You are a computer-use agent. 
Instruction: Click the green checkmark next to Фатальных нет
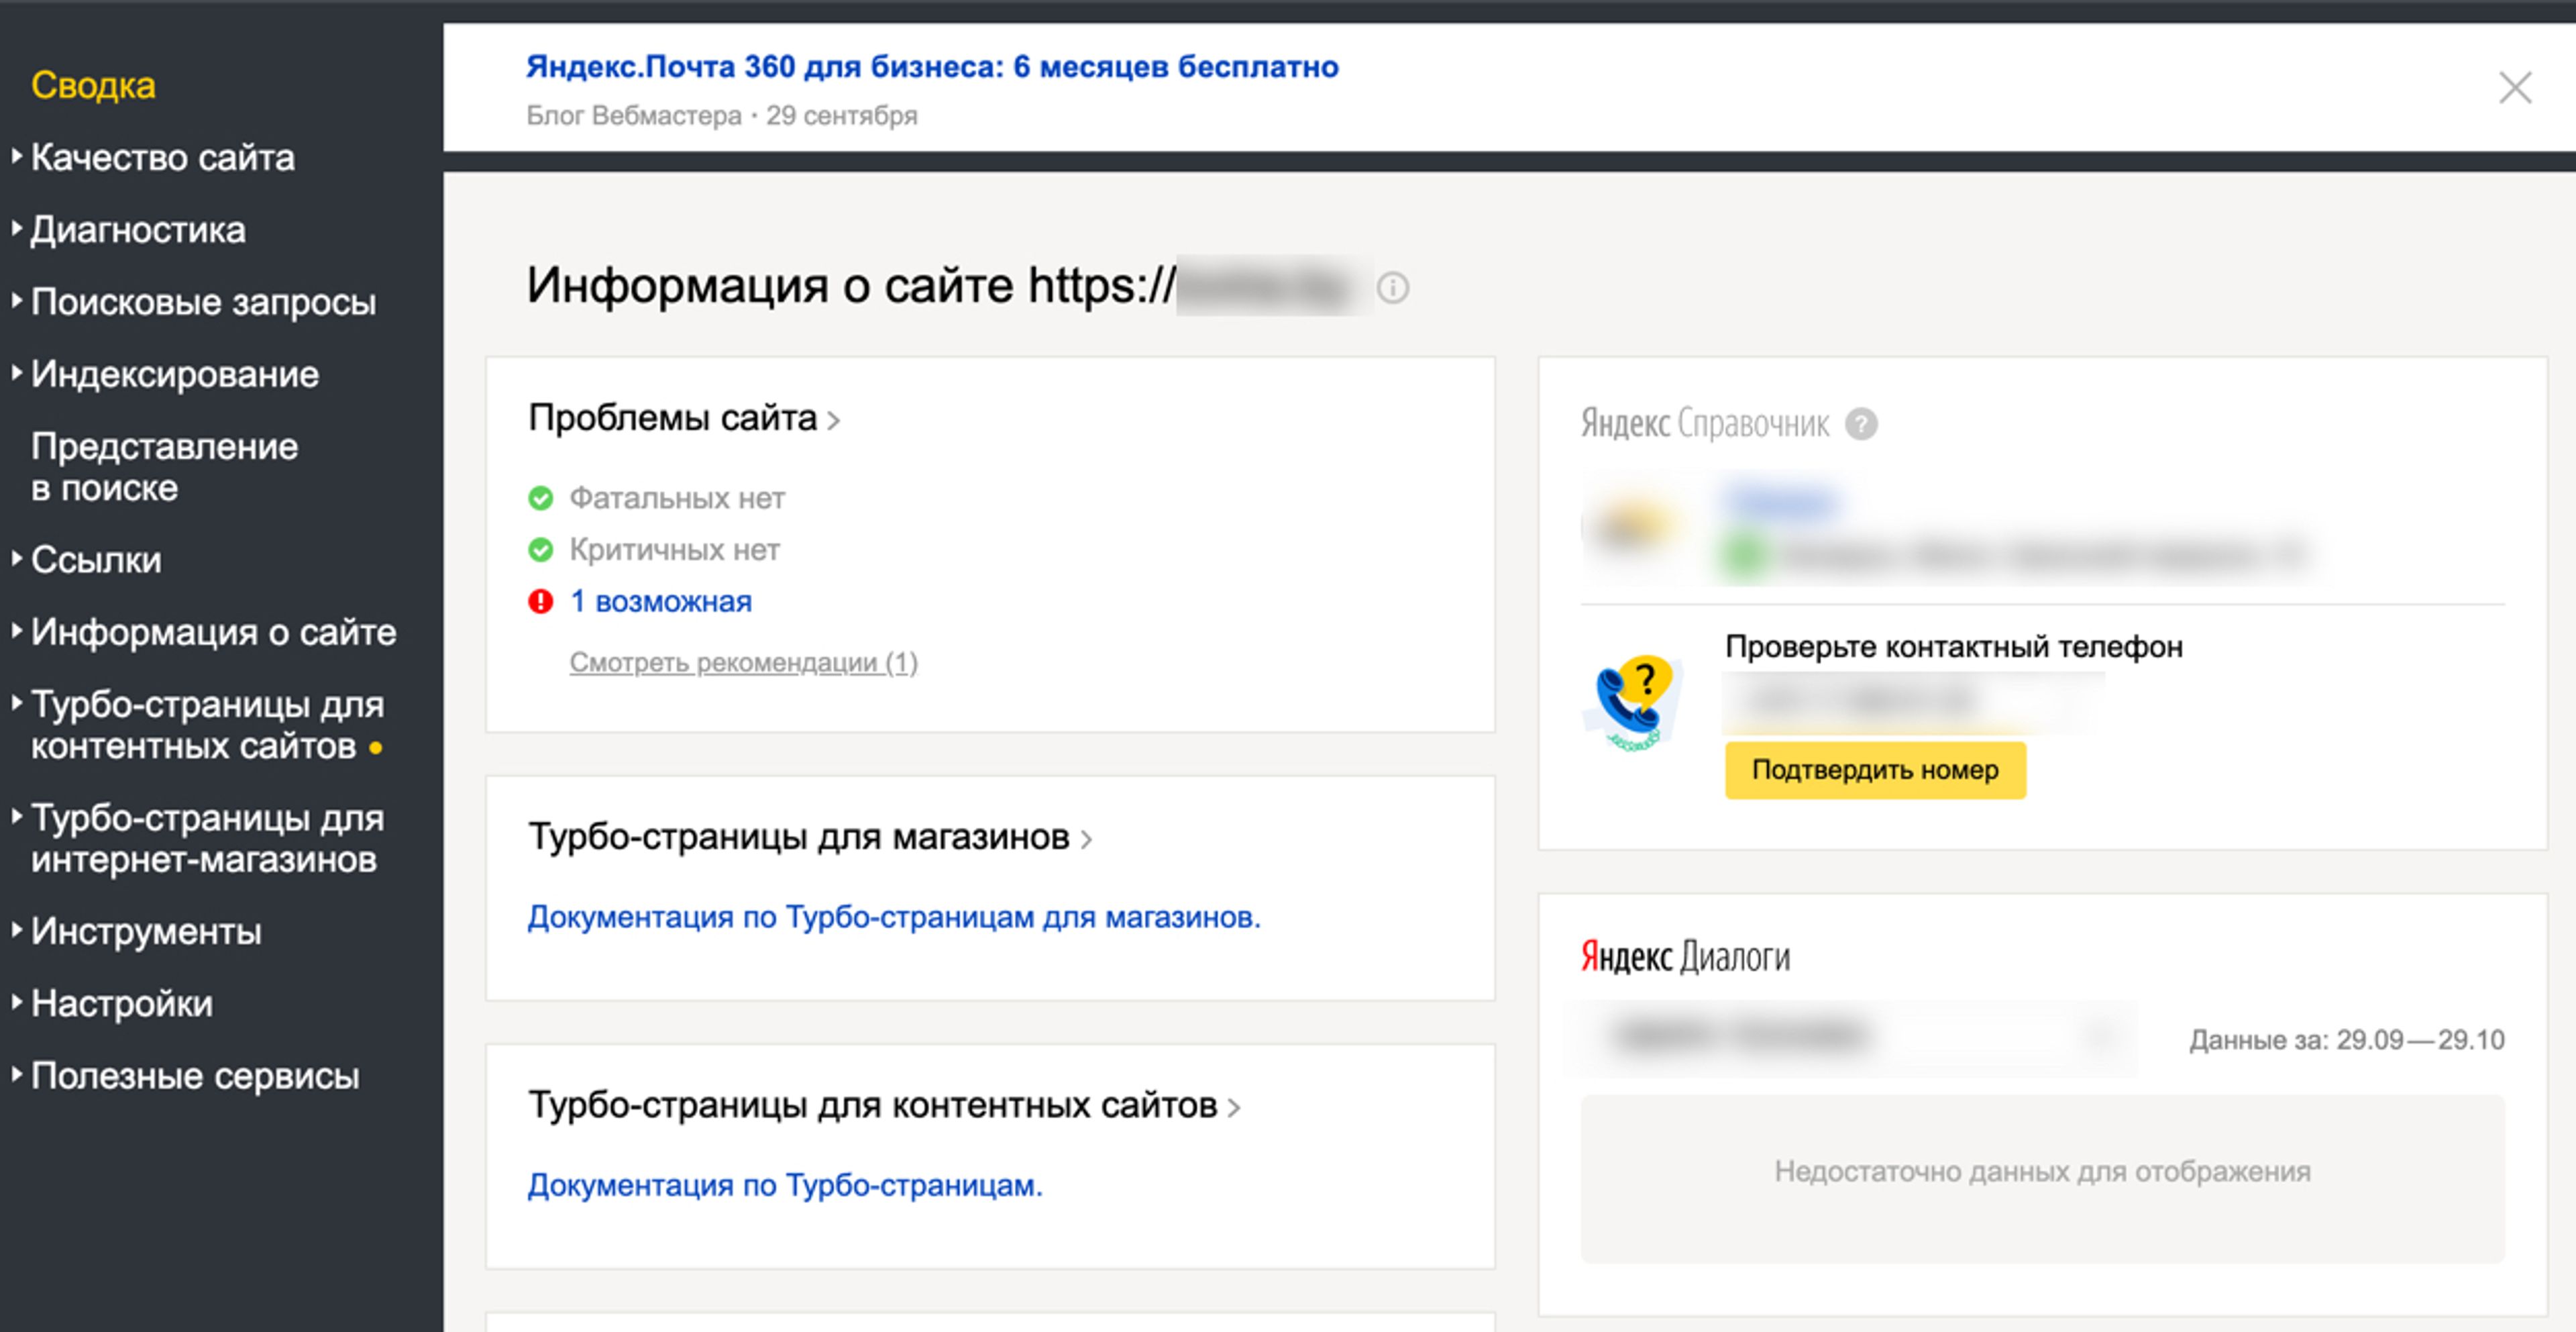click(x=540, y=498)
